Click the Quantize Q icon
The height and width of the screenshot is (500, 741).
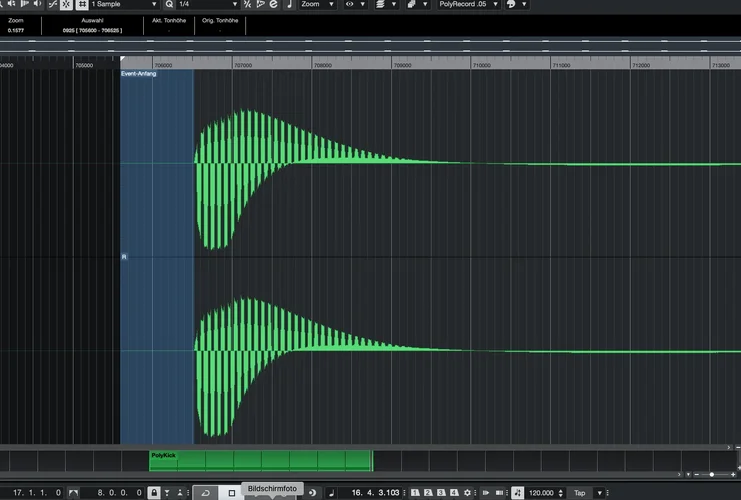[169, 4]
